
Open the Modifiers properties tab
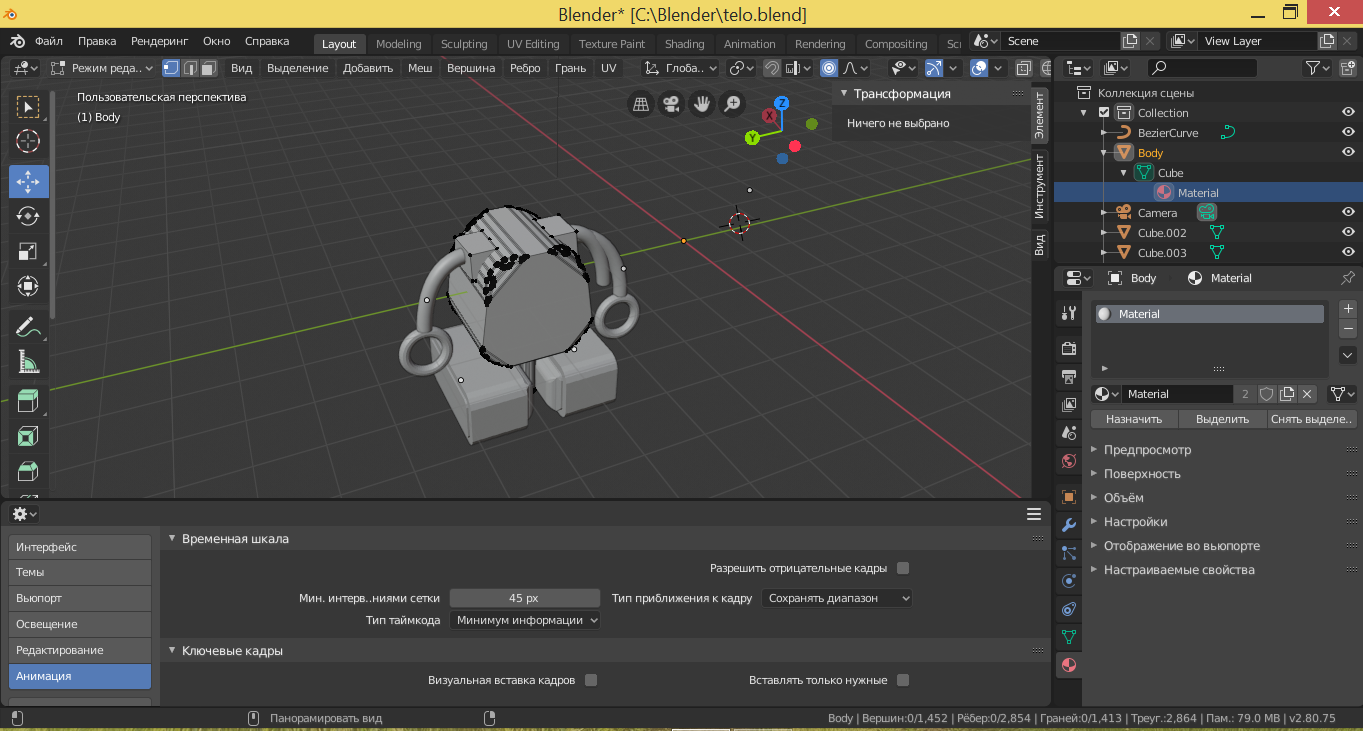[1068, 524]
